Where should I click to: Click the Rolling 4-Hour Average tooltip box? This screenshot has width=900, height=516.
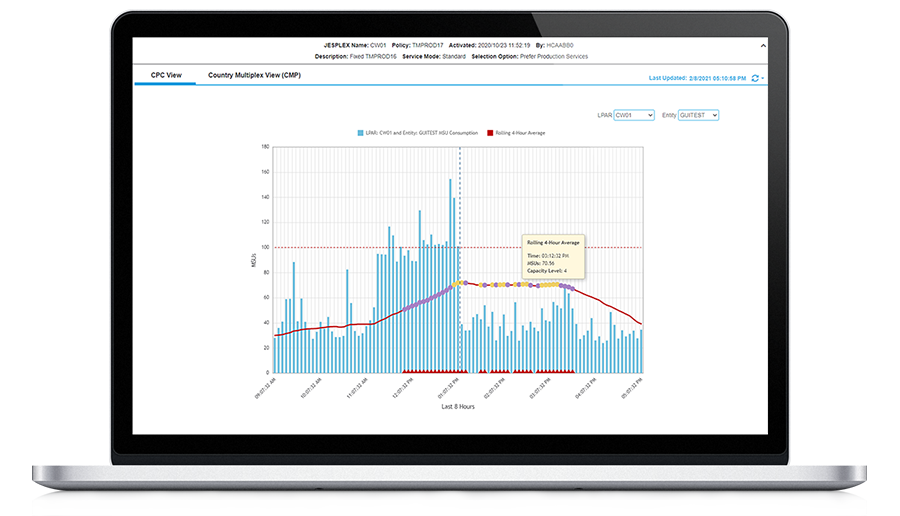pyautogui.click(x=552, y=256)
